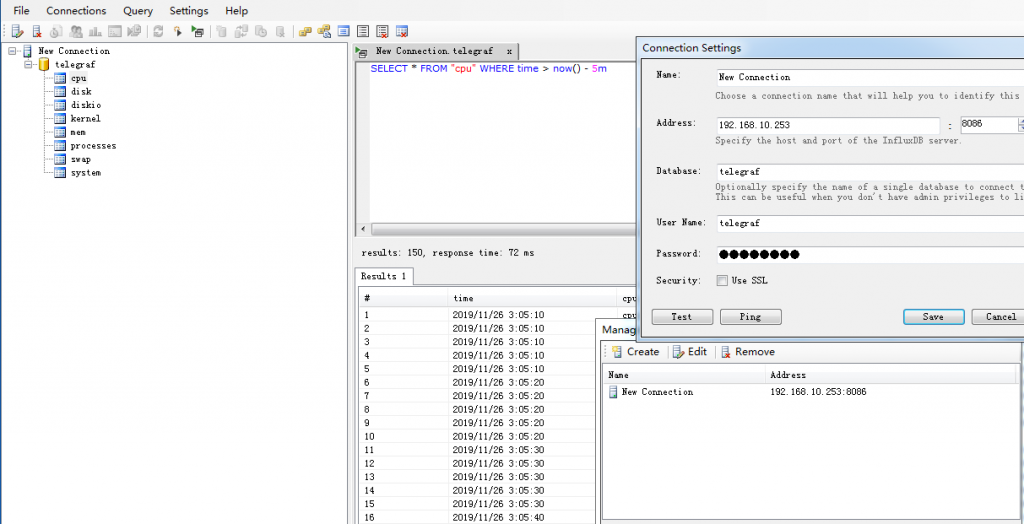The width and height of the screenshot is (1024, 524).
Task: Collapse the telegraf database node
Action: click(29, 64)
